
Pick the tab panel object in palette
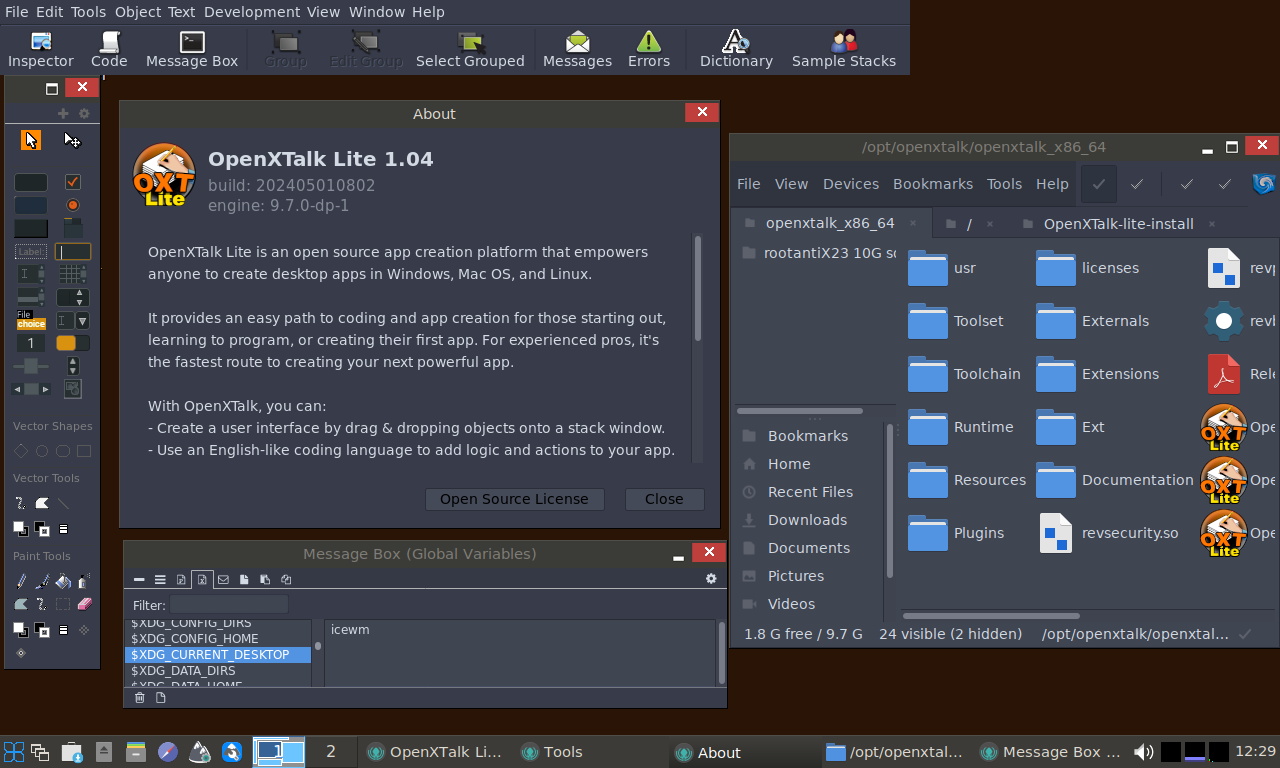click(73, 228)
